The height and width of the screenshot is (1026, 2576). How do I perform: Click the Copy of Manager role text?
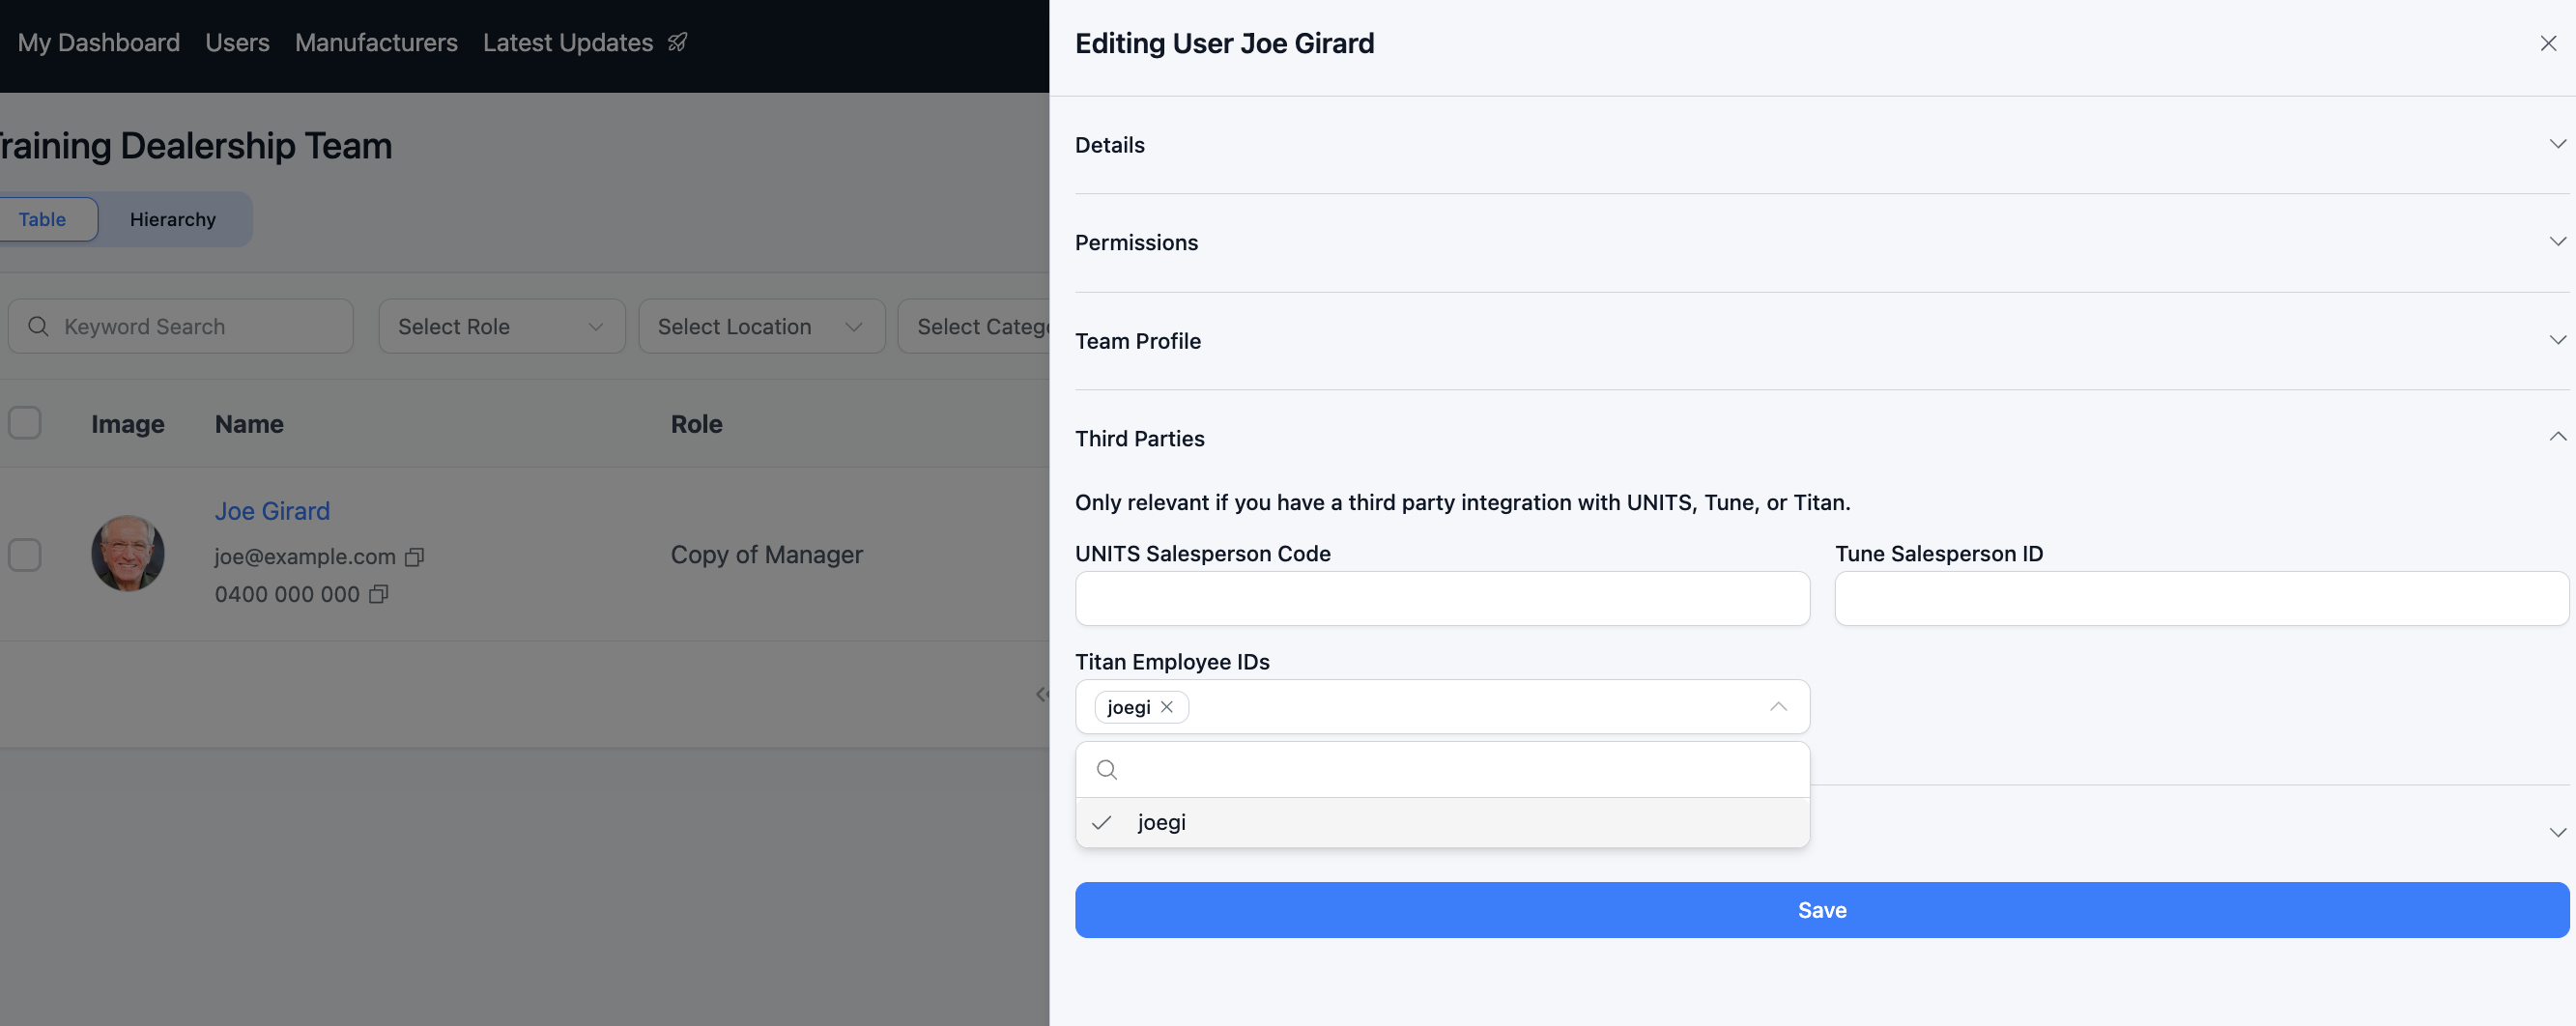click(766, 555)
